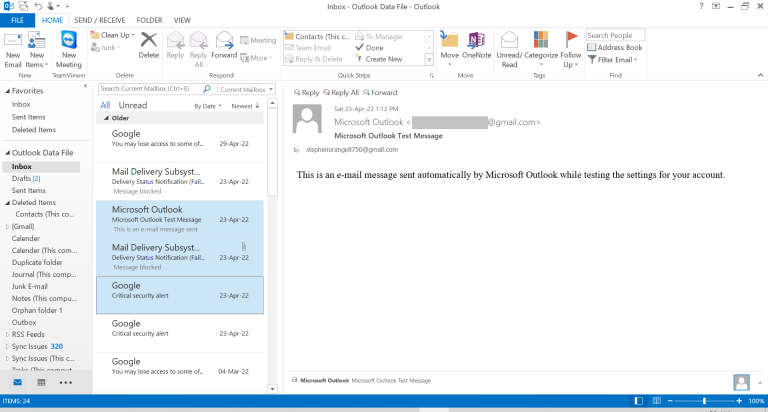This screenshot has width=768, height=412.
Task: Click the Forward ribbon button
Action: coord(224,46)
